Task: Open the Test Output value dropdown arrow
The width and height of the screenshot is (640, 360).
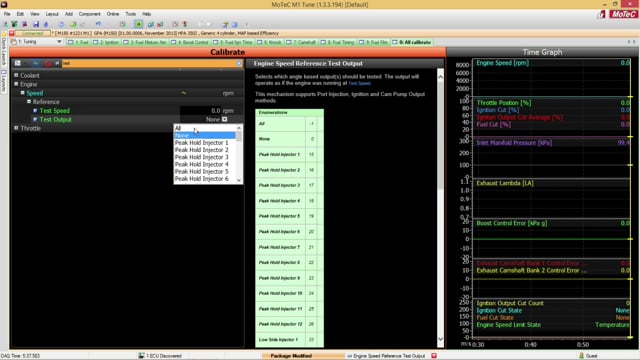Action: pos(224,120)
